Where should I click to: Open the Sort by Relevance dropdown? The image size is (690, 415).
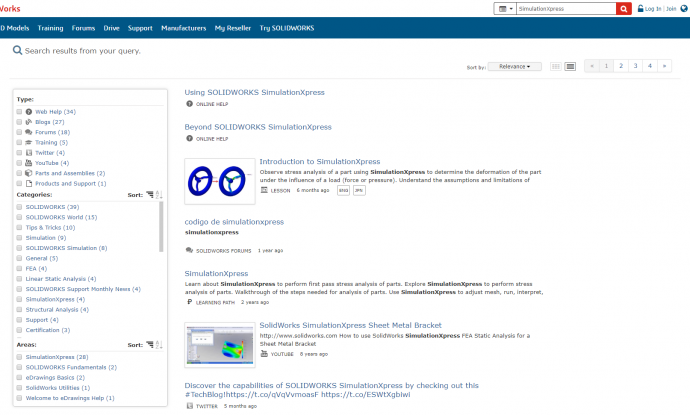click(x=514, y=66)
